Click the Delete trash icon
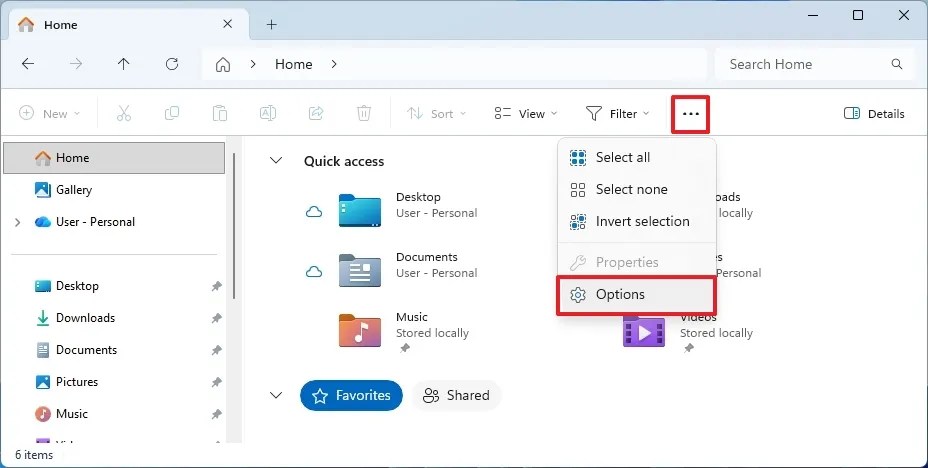This screenshot has width=928, height=468. click(x=364, y=113)
